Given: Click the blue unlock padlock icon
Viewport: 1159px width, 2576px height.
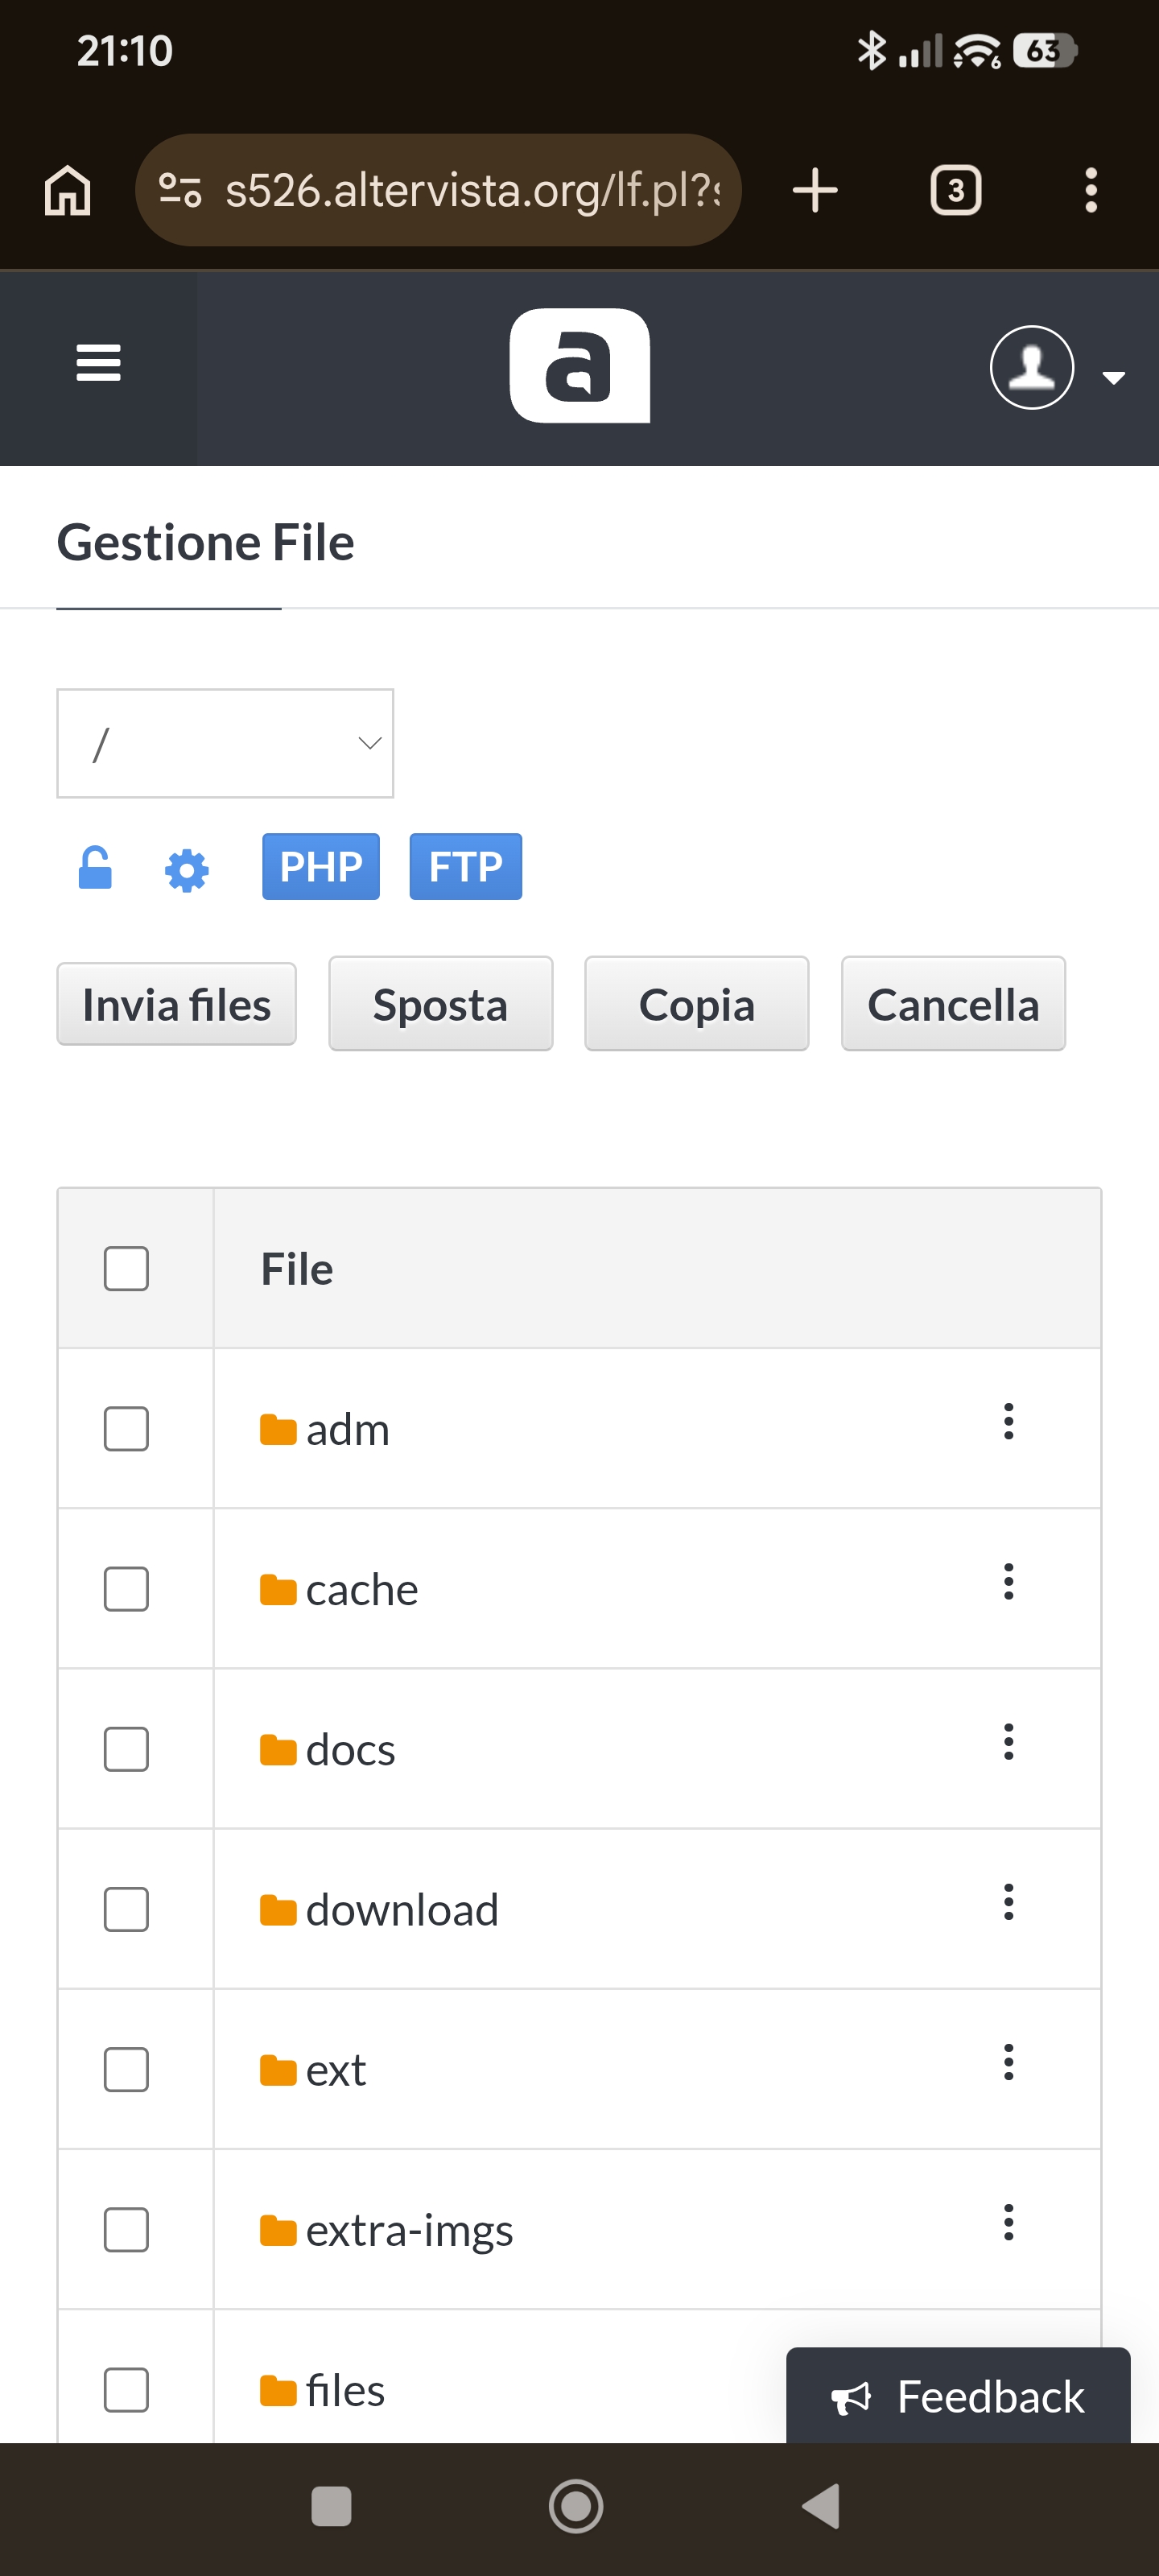Looking at the screenshot, I should click(95, 868).
